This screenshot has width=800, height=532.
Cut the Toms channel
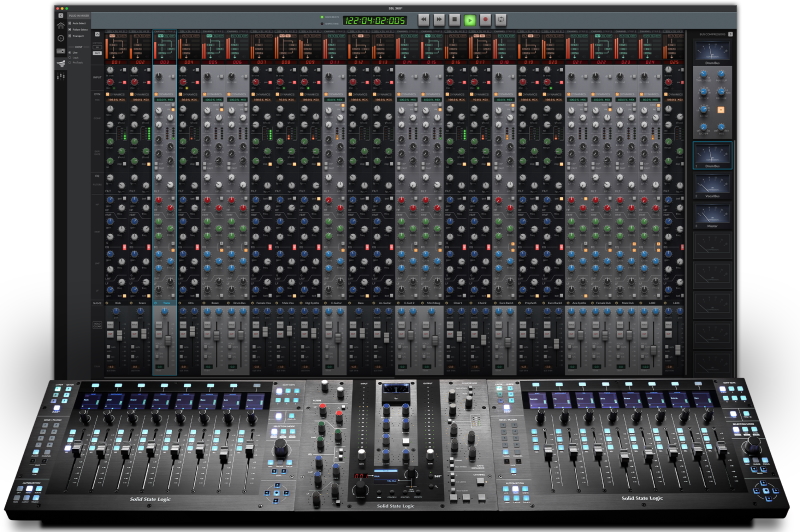click(x=159, y=333)
